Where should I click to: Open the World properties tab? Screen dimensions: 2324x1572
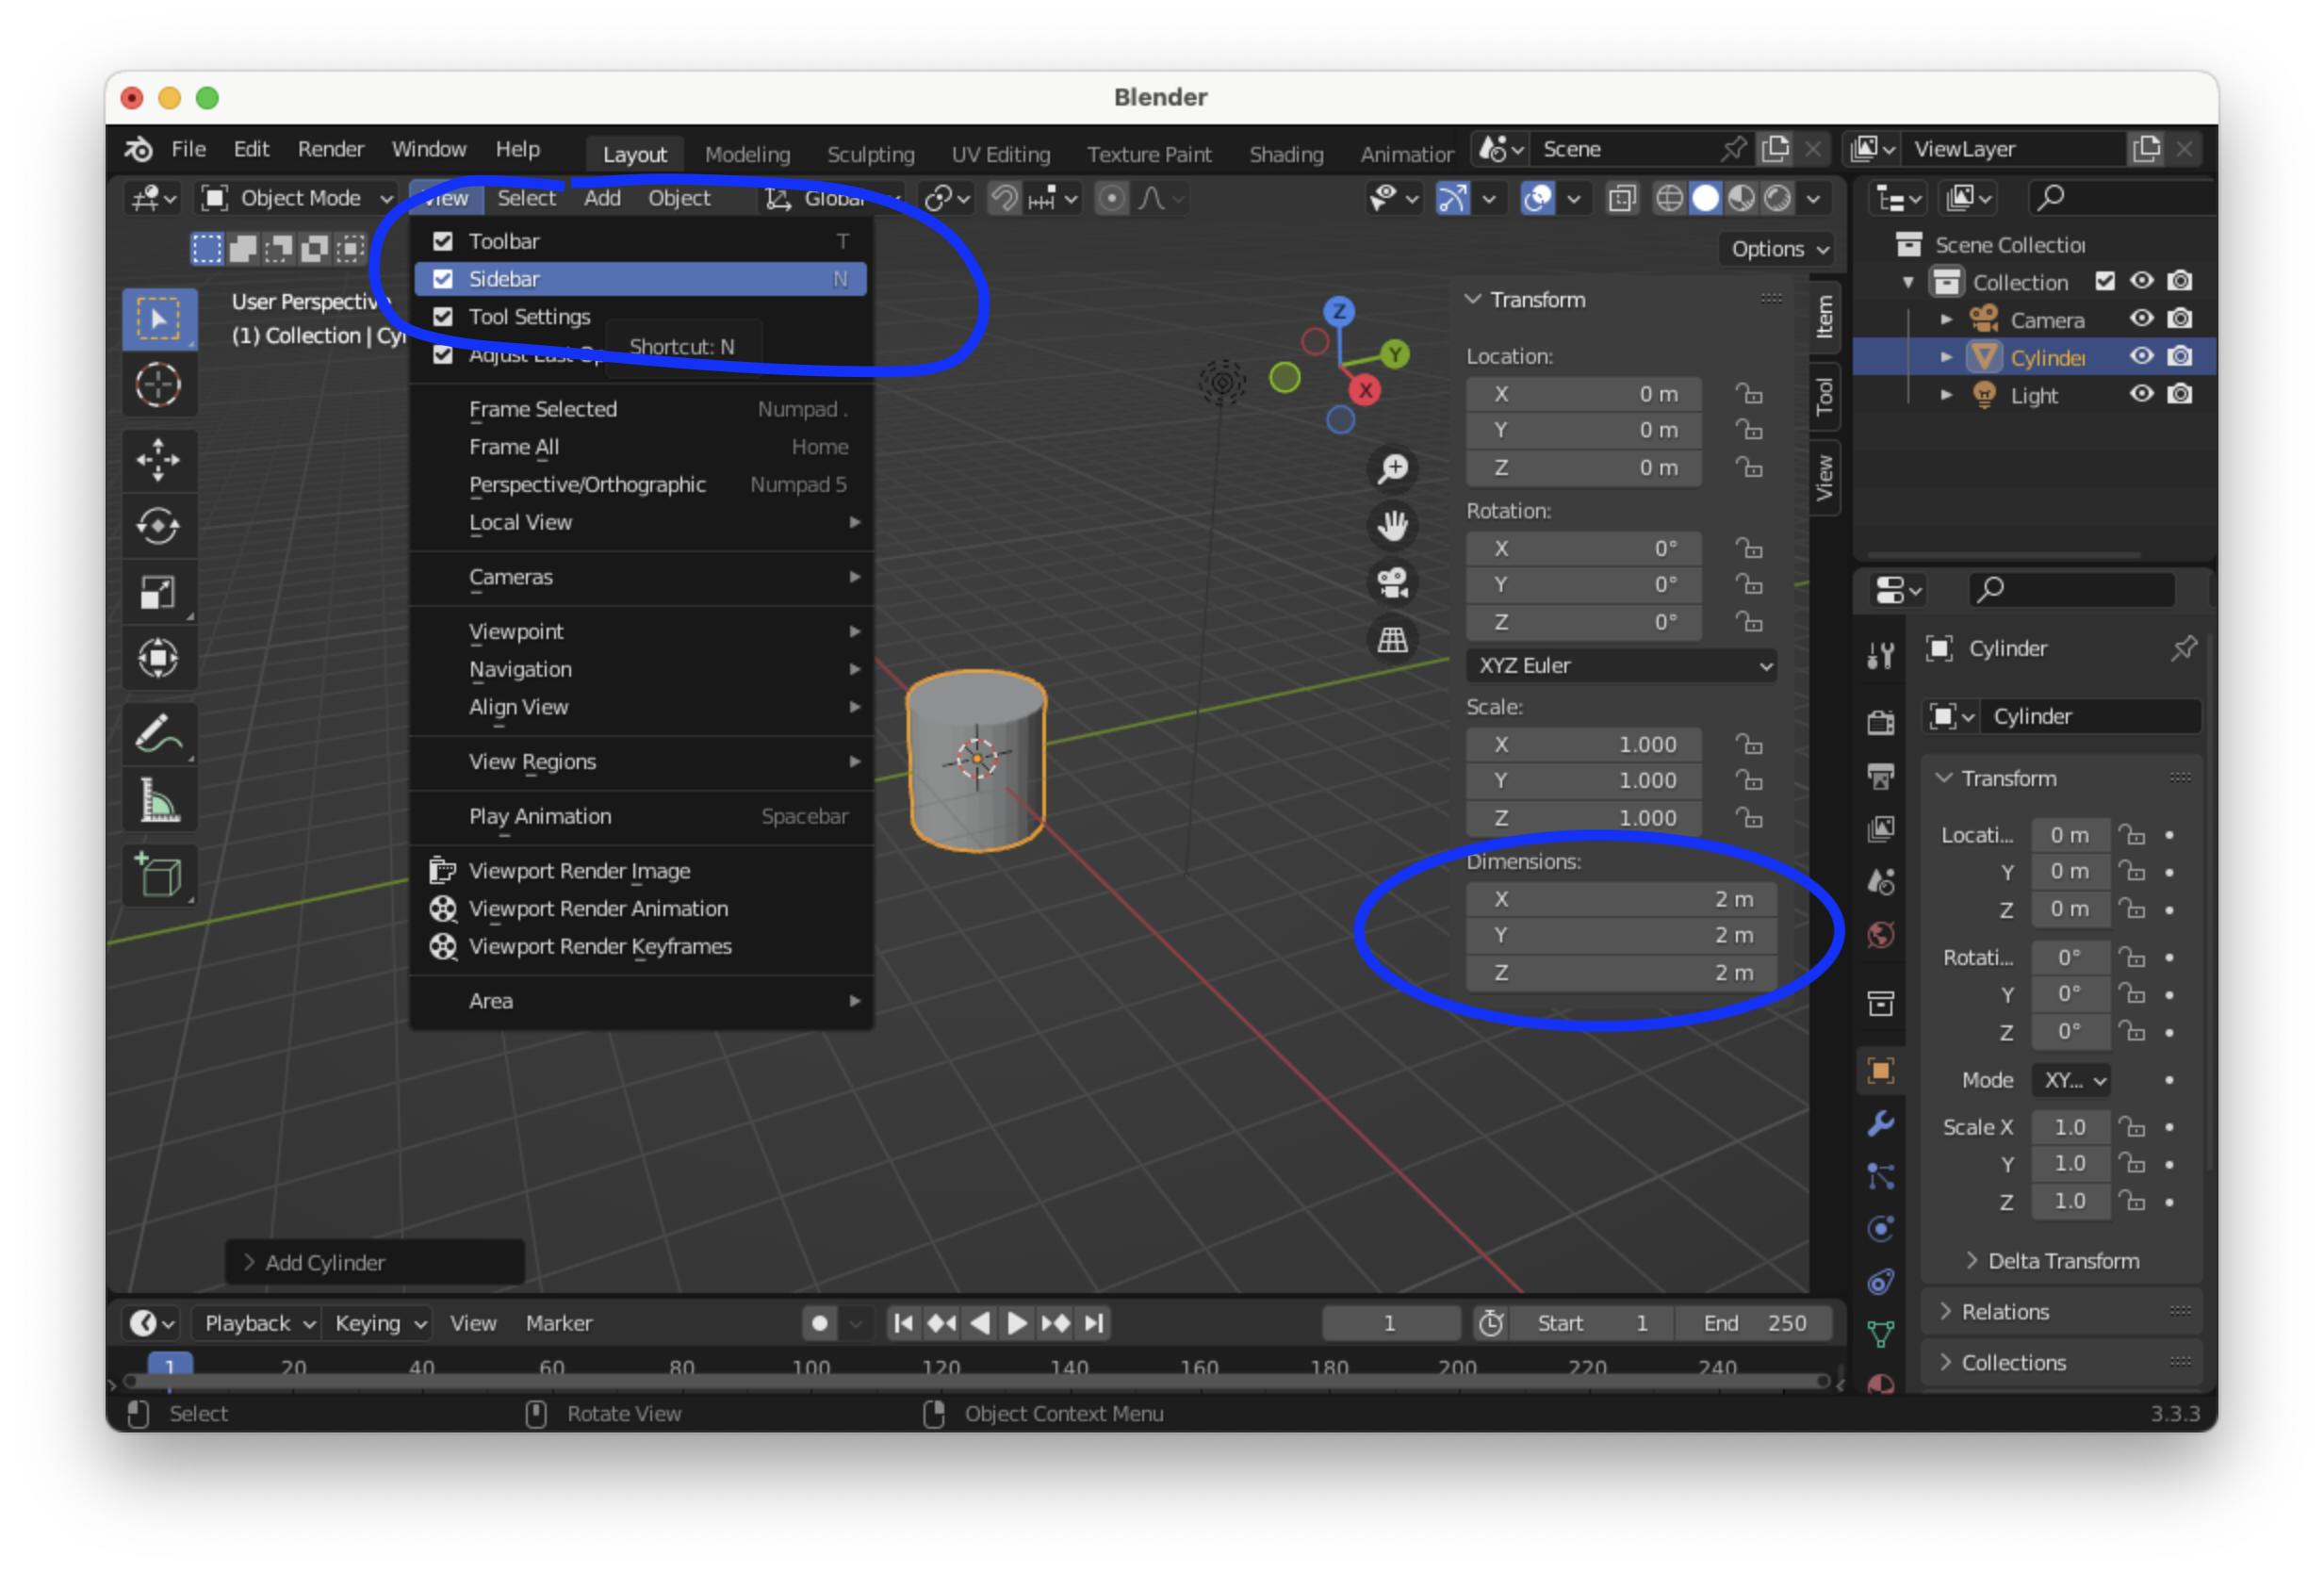pyautogui.click(x=1881, y=933)
